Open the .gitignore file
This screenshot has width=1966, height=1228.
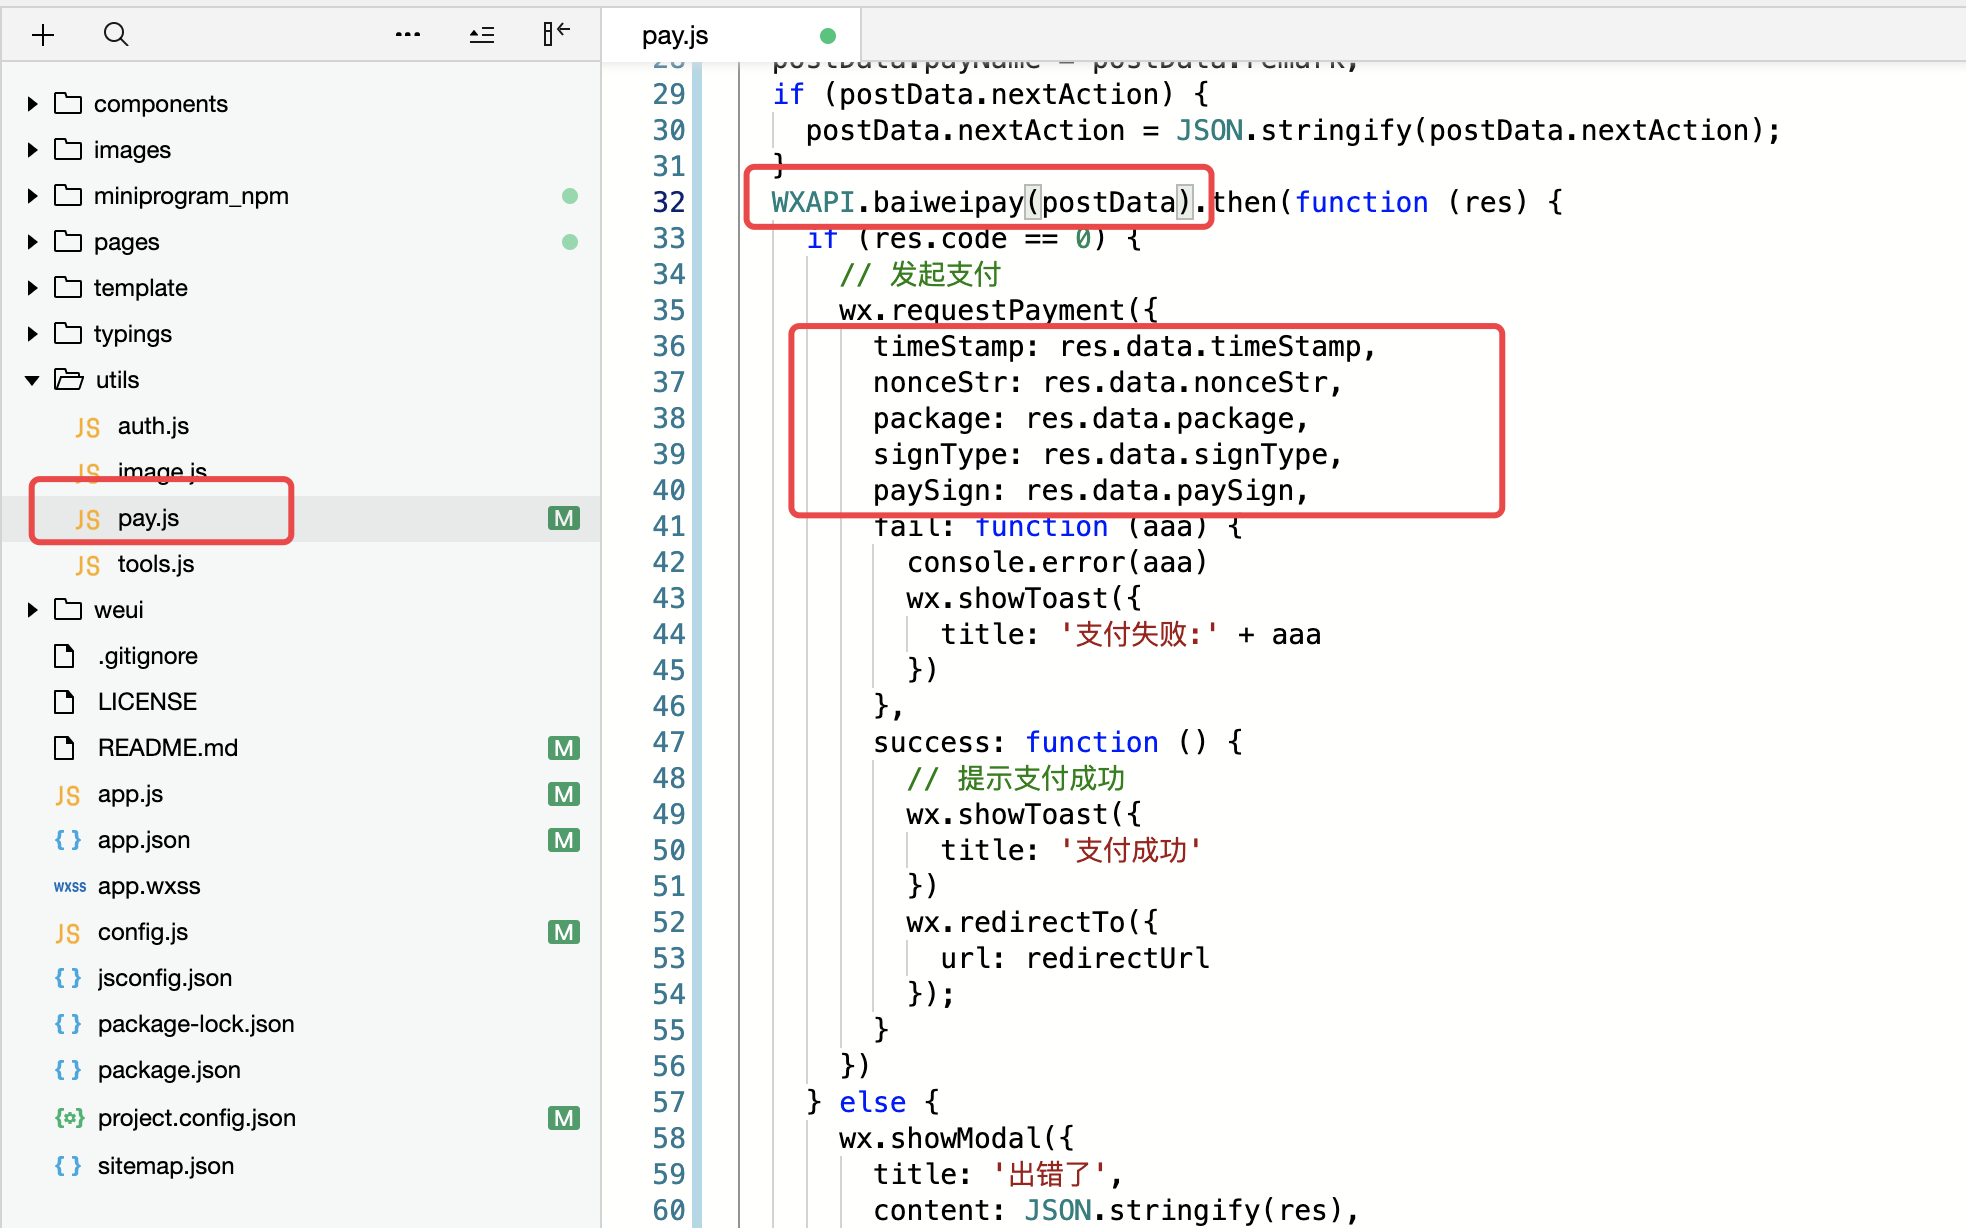(x=147, y=656)
